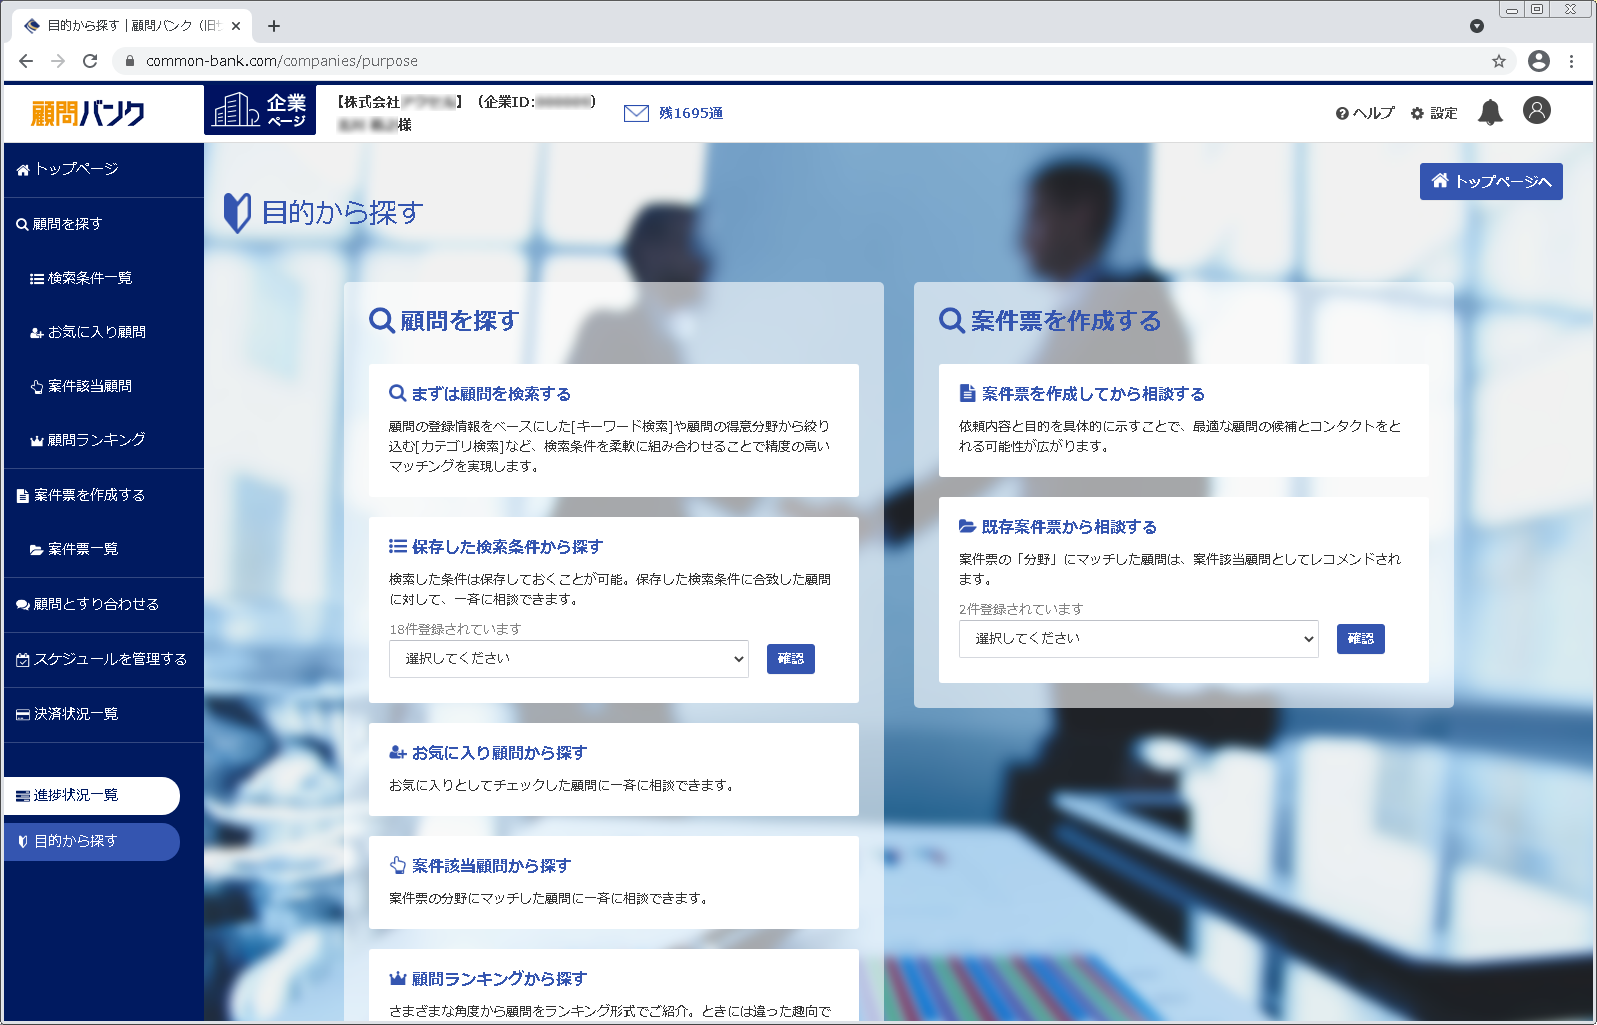
Task: Click browser forward arrow
Action: tap(58, 61)
